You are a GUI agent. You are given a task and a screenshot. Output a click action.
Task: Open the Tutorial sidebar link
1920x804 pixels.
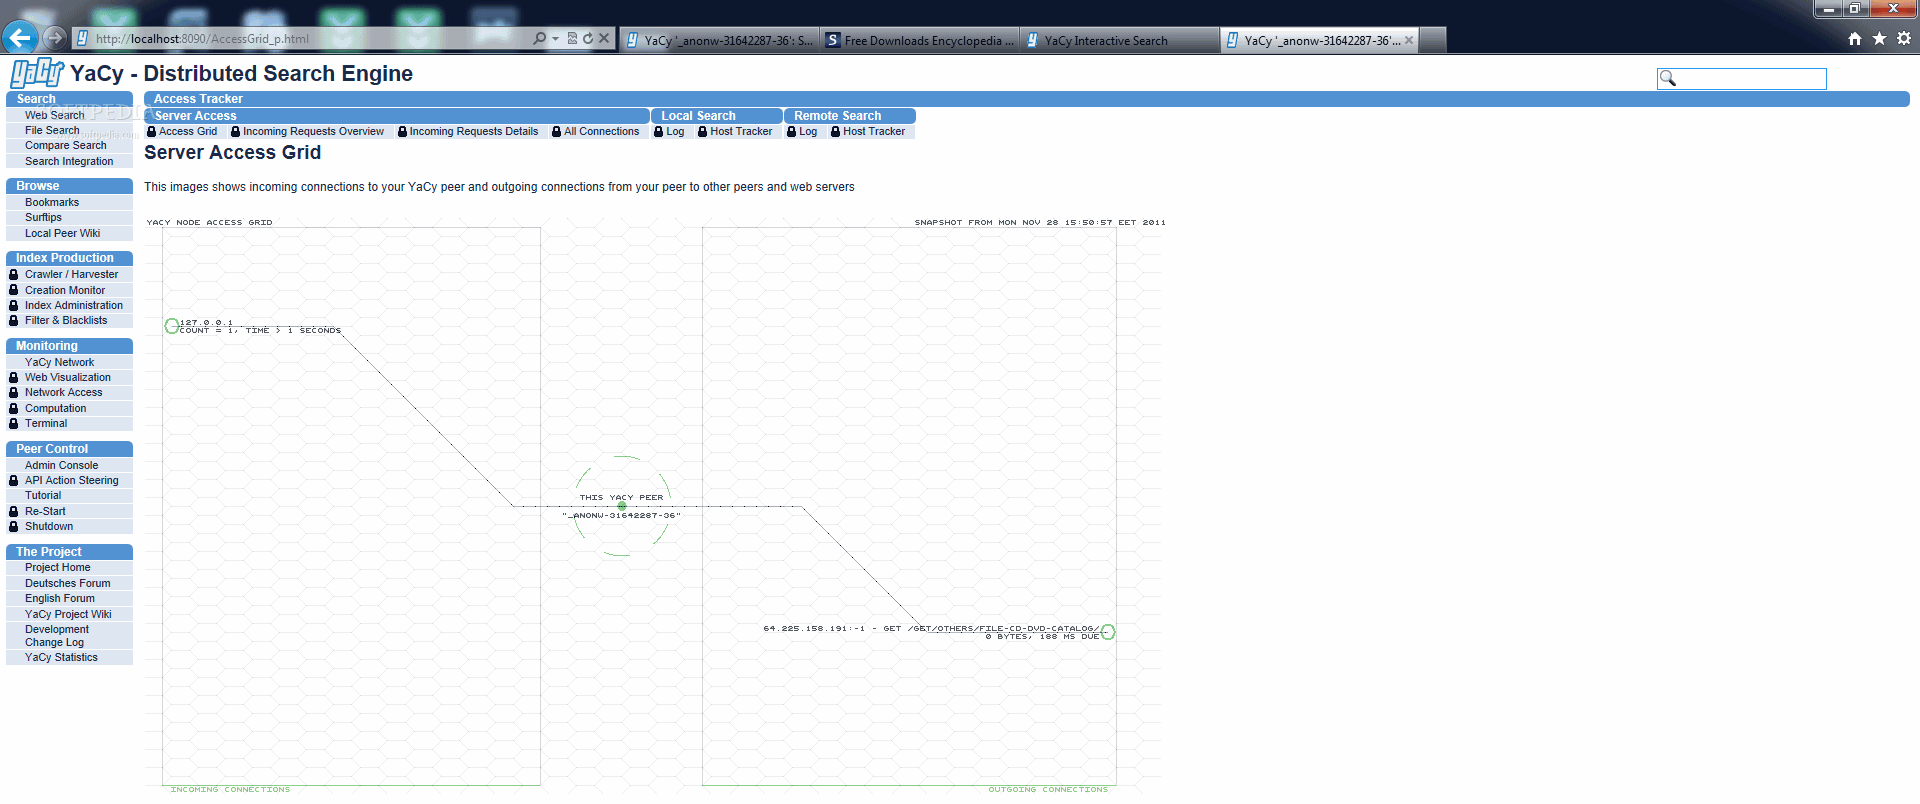(x=43, y=495)
